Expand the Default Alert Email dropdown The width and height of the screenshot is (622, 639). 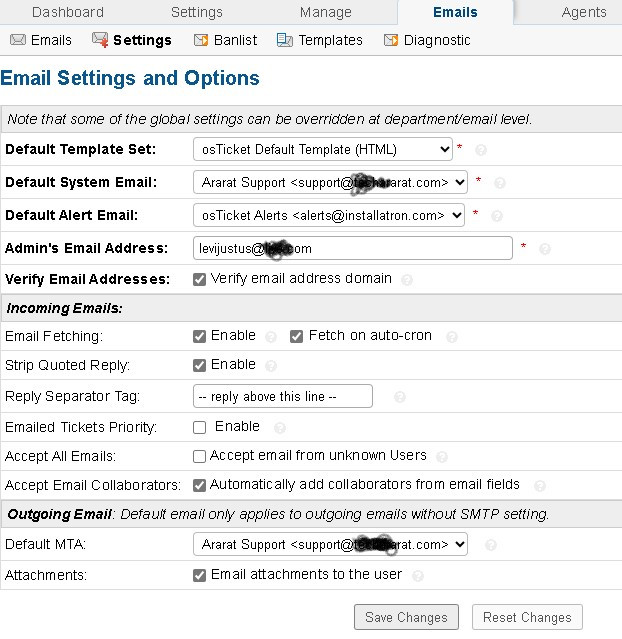329,215
